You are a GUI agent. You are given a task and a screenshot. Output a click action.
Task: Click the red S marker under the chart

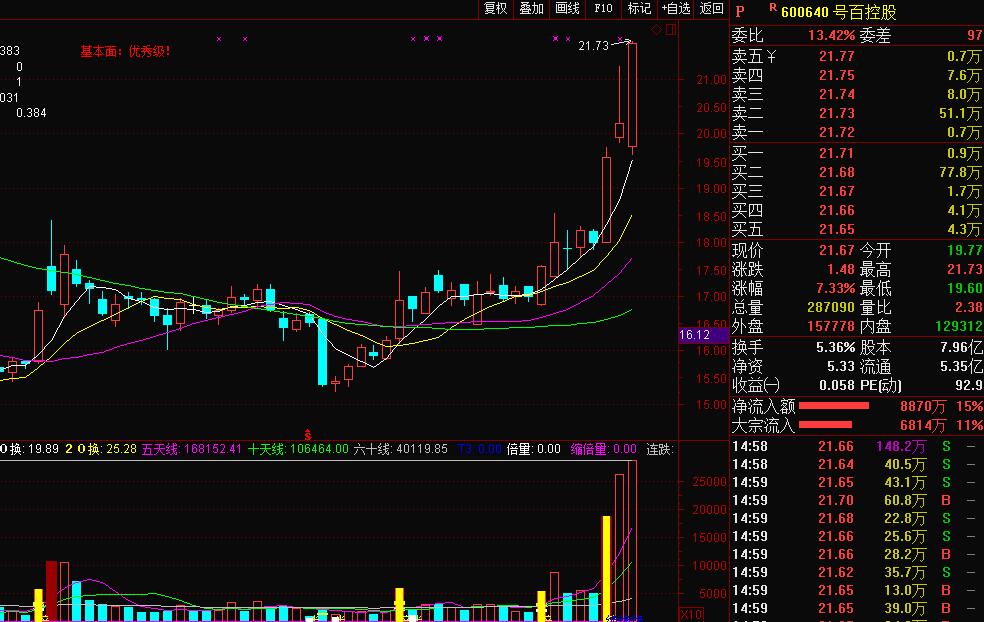point(308,434)
